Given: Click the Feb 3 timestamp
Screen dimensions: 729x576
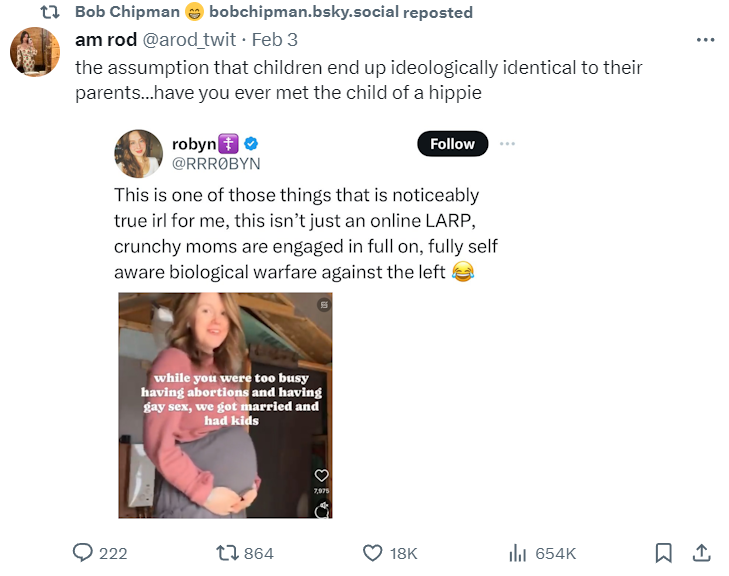Looking at the screenshot, I should point(275,40).
